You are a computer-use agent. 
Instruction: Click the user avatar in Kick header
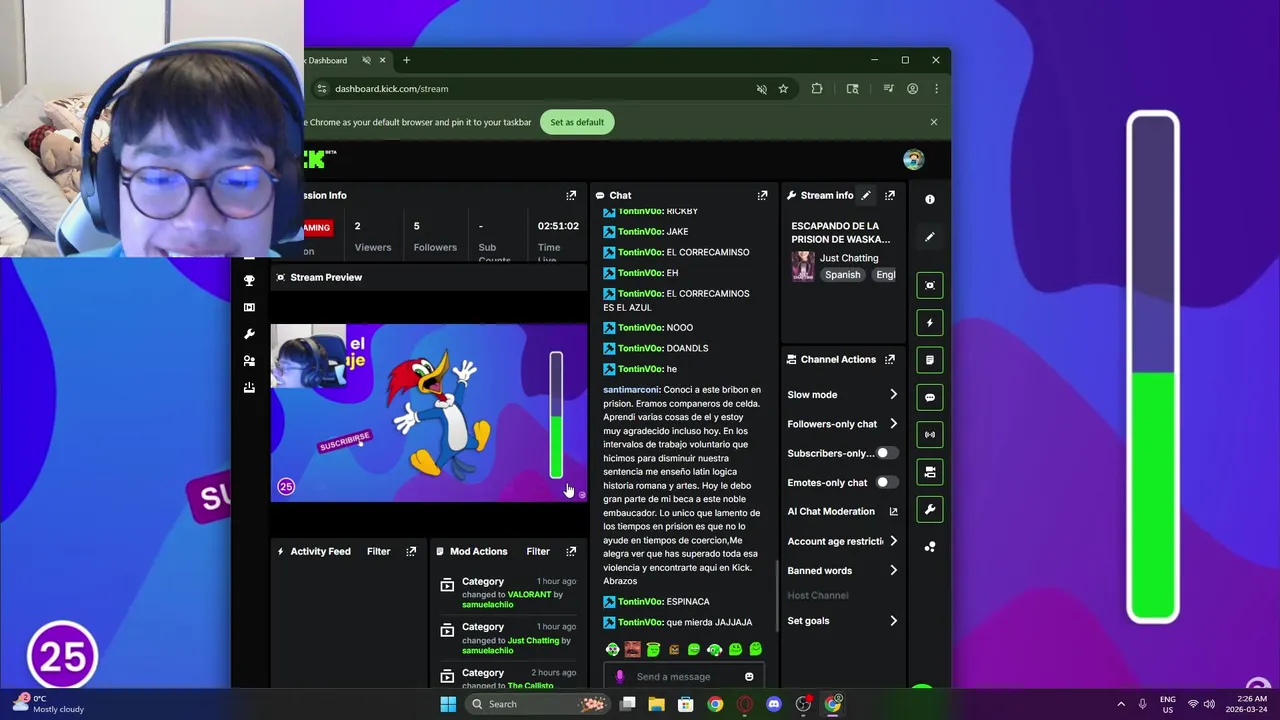913,160
